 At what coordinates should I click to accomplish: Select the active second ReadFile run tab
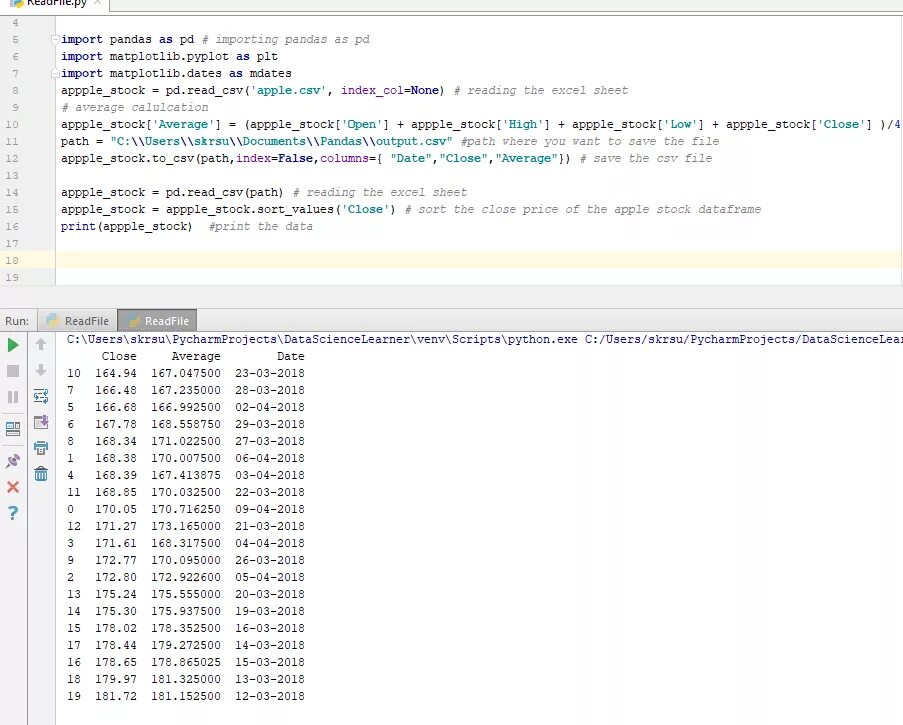click(x=157, y=321)
